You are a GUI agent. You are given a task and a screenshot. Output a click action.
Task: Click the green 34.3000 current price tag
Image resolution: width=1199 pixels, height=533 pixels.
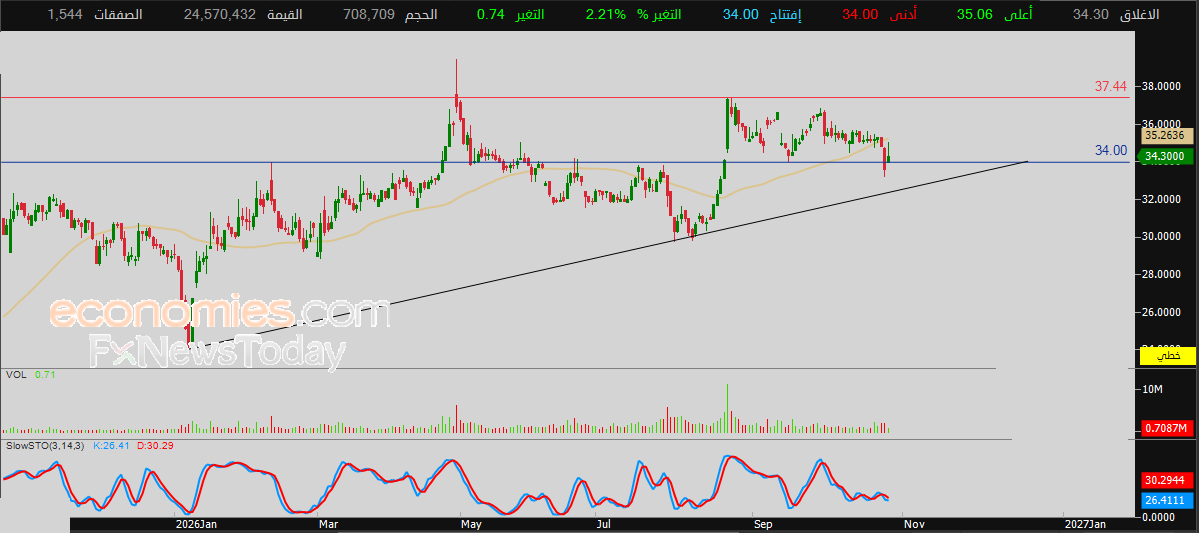(1165, 157)
